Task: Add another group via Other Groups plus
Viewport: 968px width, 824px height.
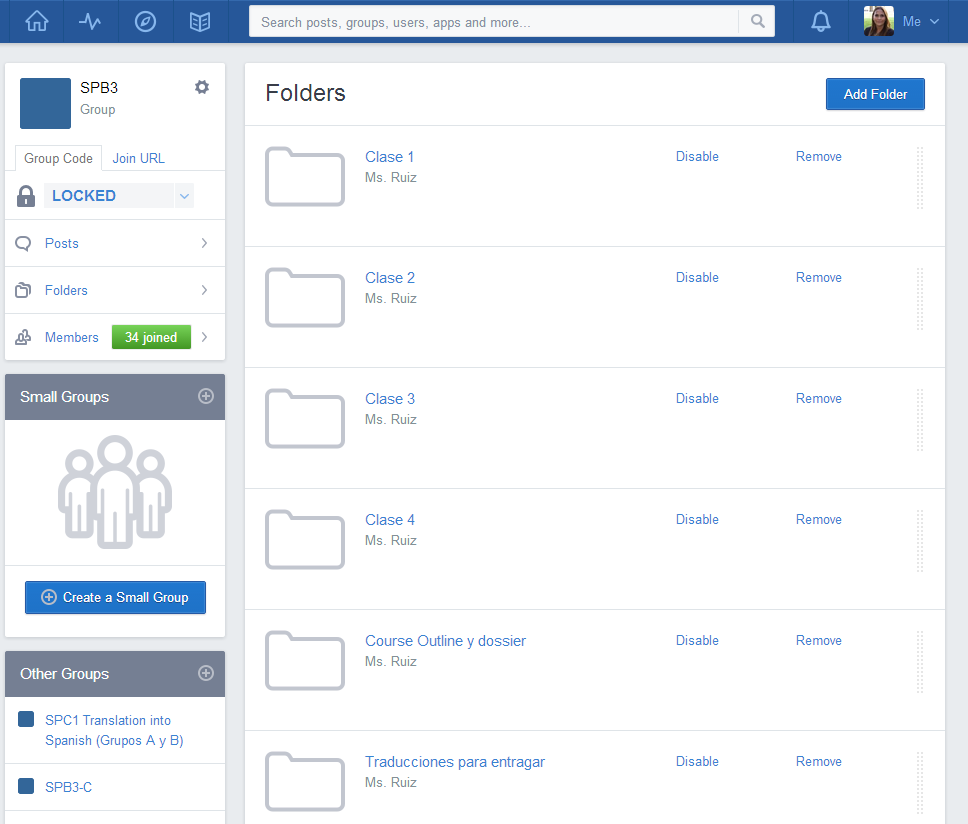Action: [206, 673]
